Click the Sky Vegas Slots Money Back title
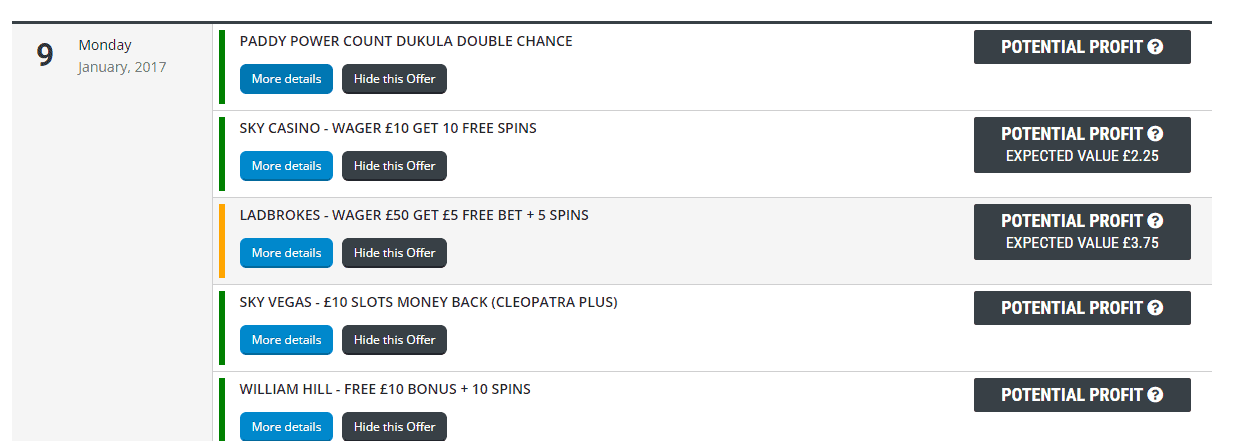 (x=428, y=302)
